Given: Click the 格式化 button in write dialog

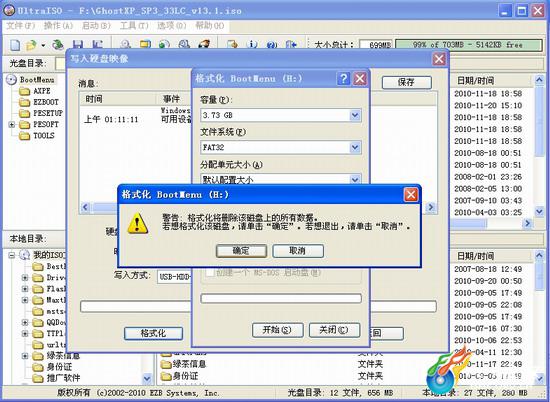Looking at the screenshot, I should (x=153, y=333).
